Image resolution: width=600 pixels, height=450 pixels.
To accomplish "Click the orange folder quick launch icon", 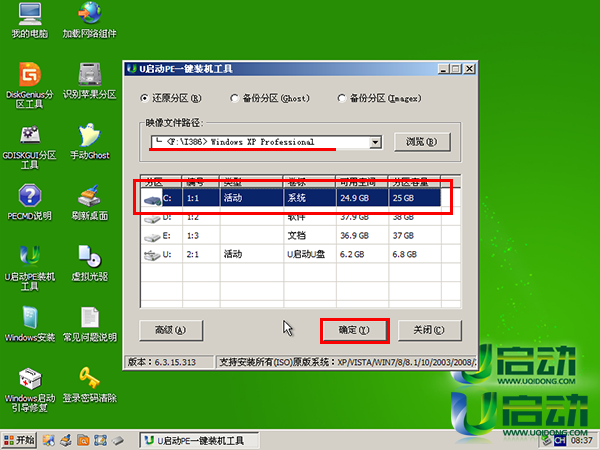I will (x=83, y=440).
